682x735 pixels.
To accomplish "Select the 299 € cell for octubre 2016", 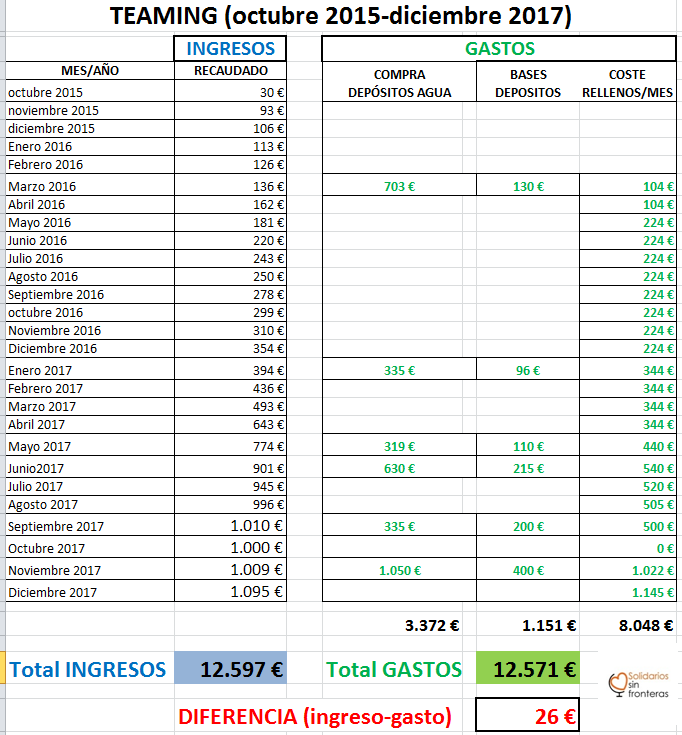I will point(230,312).
